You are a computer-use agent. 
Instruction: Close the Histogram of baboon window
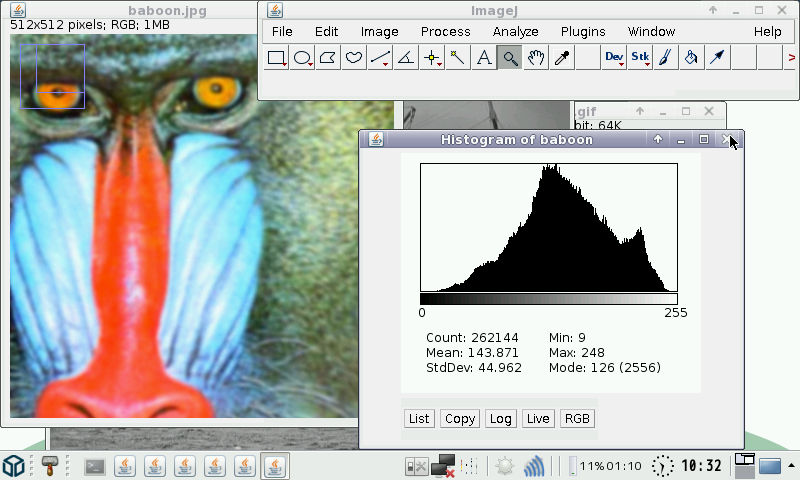pyautogui.click(x=727, y=139)
